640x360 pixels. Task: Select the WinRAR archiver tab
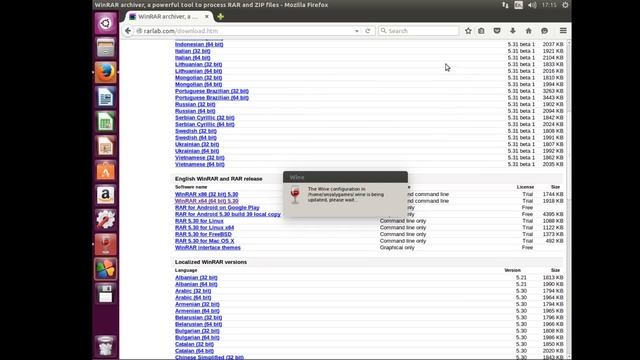click(x=168, y=17)
